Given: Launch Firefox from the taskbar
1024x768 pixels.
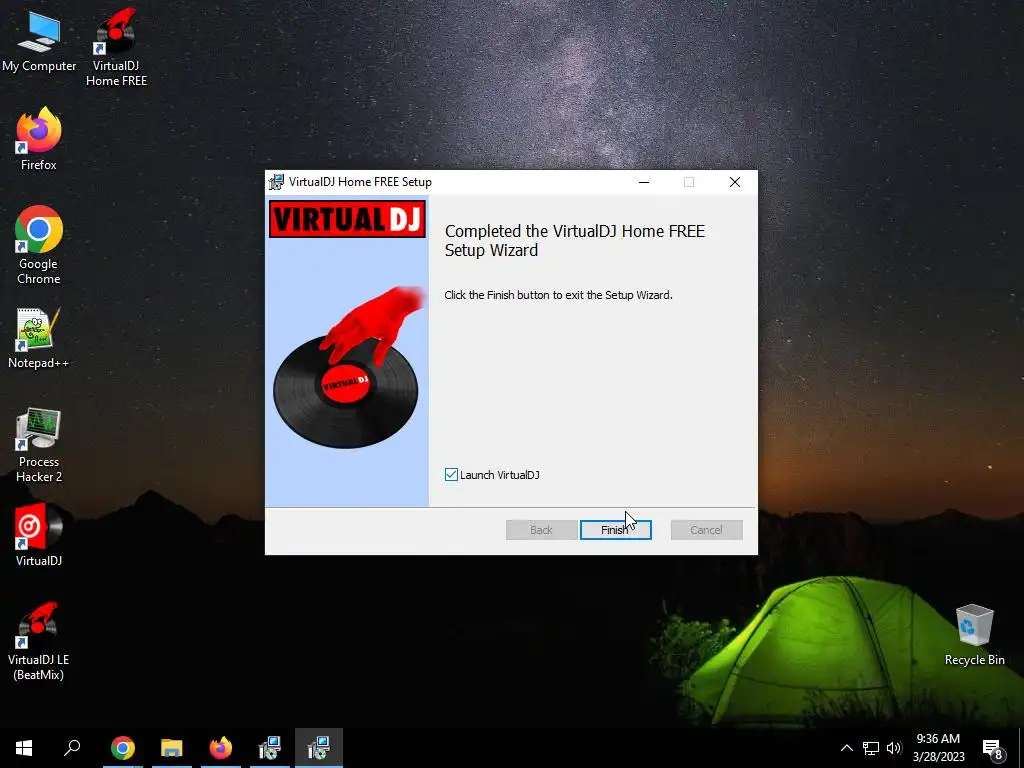Looking at the screenshot, I should (x=221, y=748).
